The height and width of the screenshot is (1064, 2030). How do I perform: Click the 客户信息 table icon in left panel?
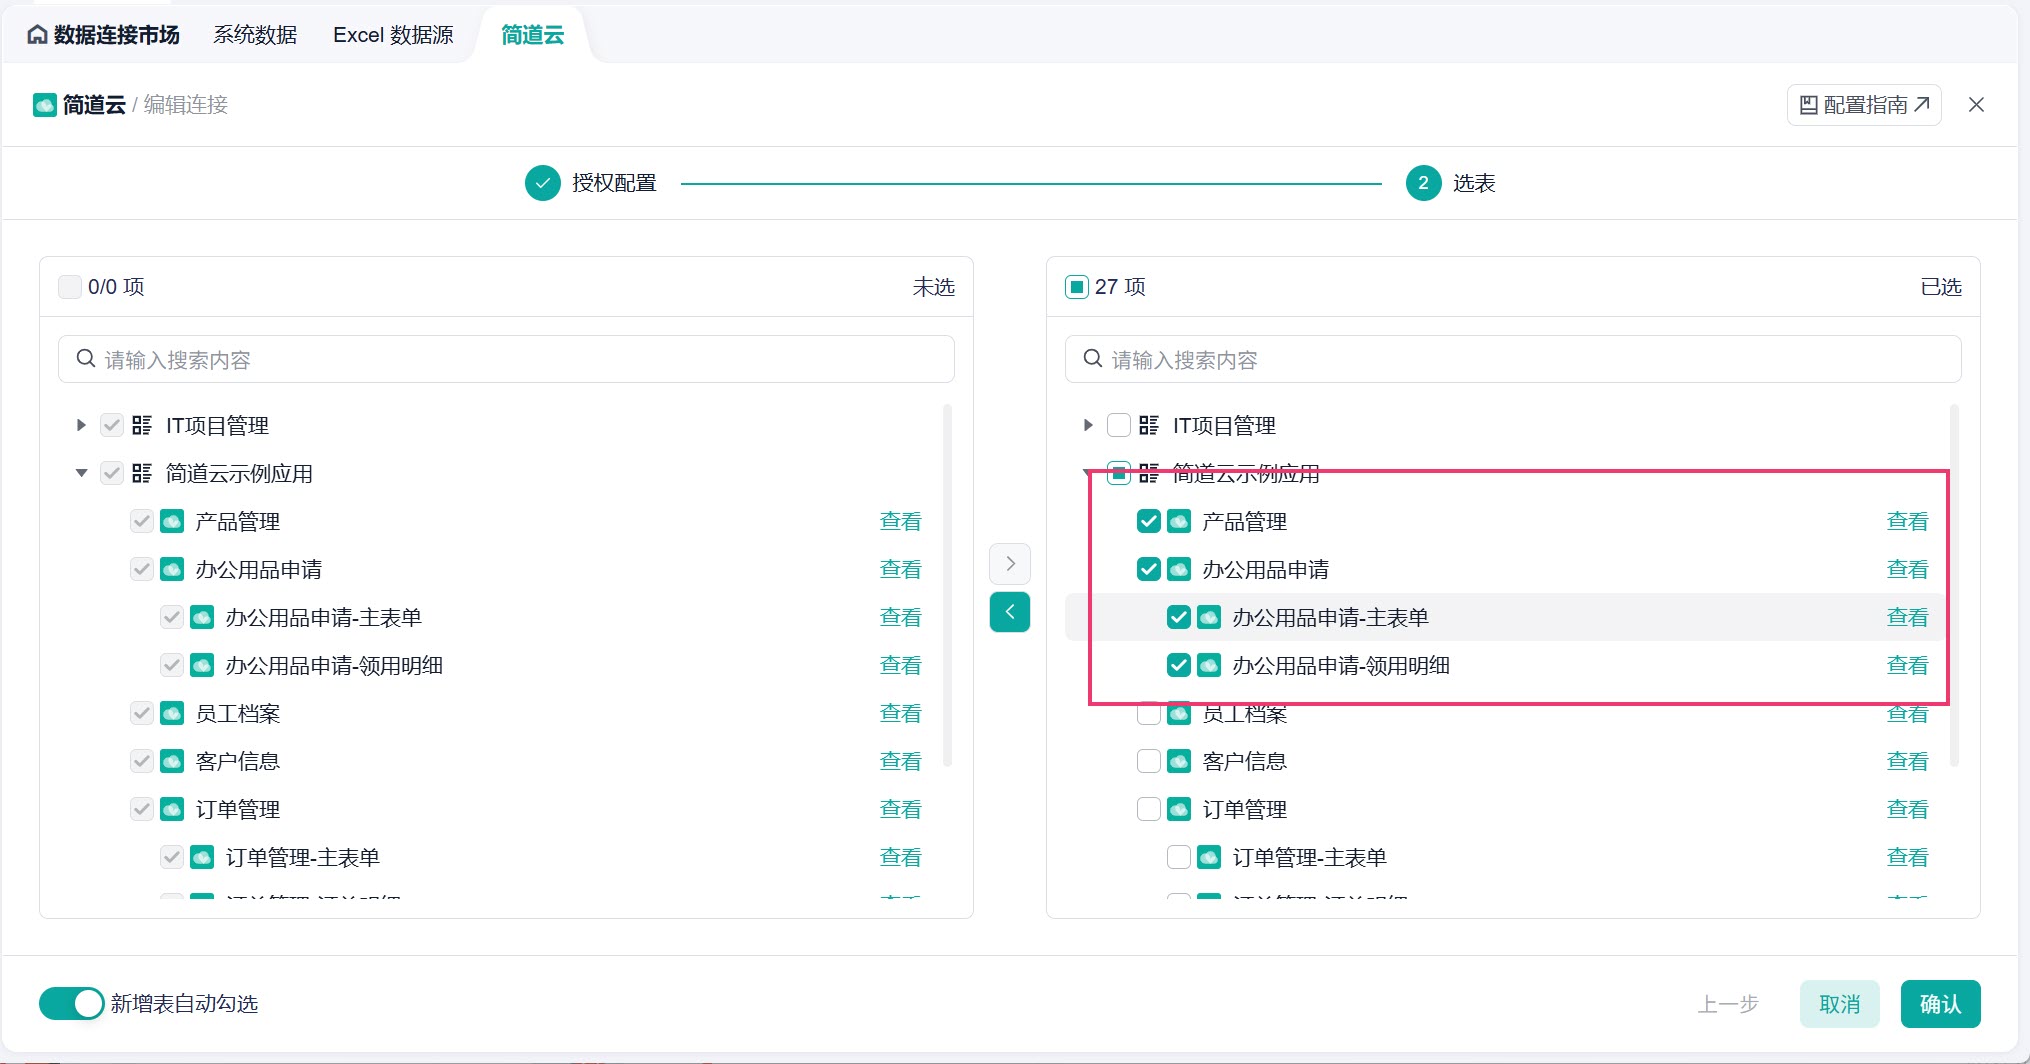pyautogui.click(x=172, y=761)
